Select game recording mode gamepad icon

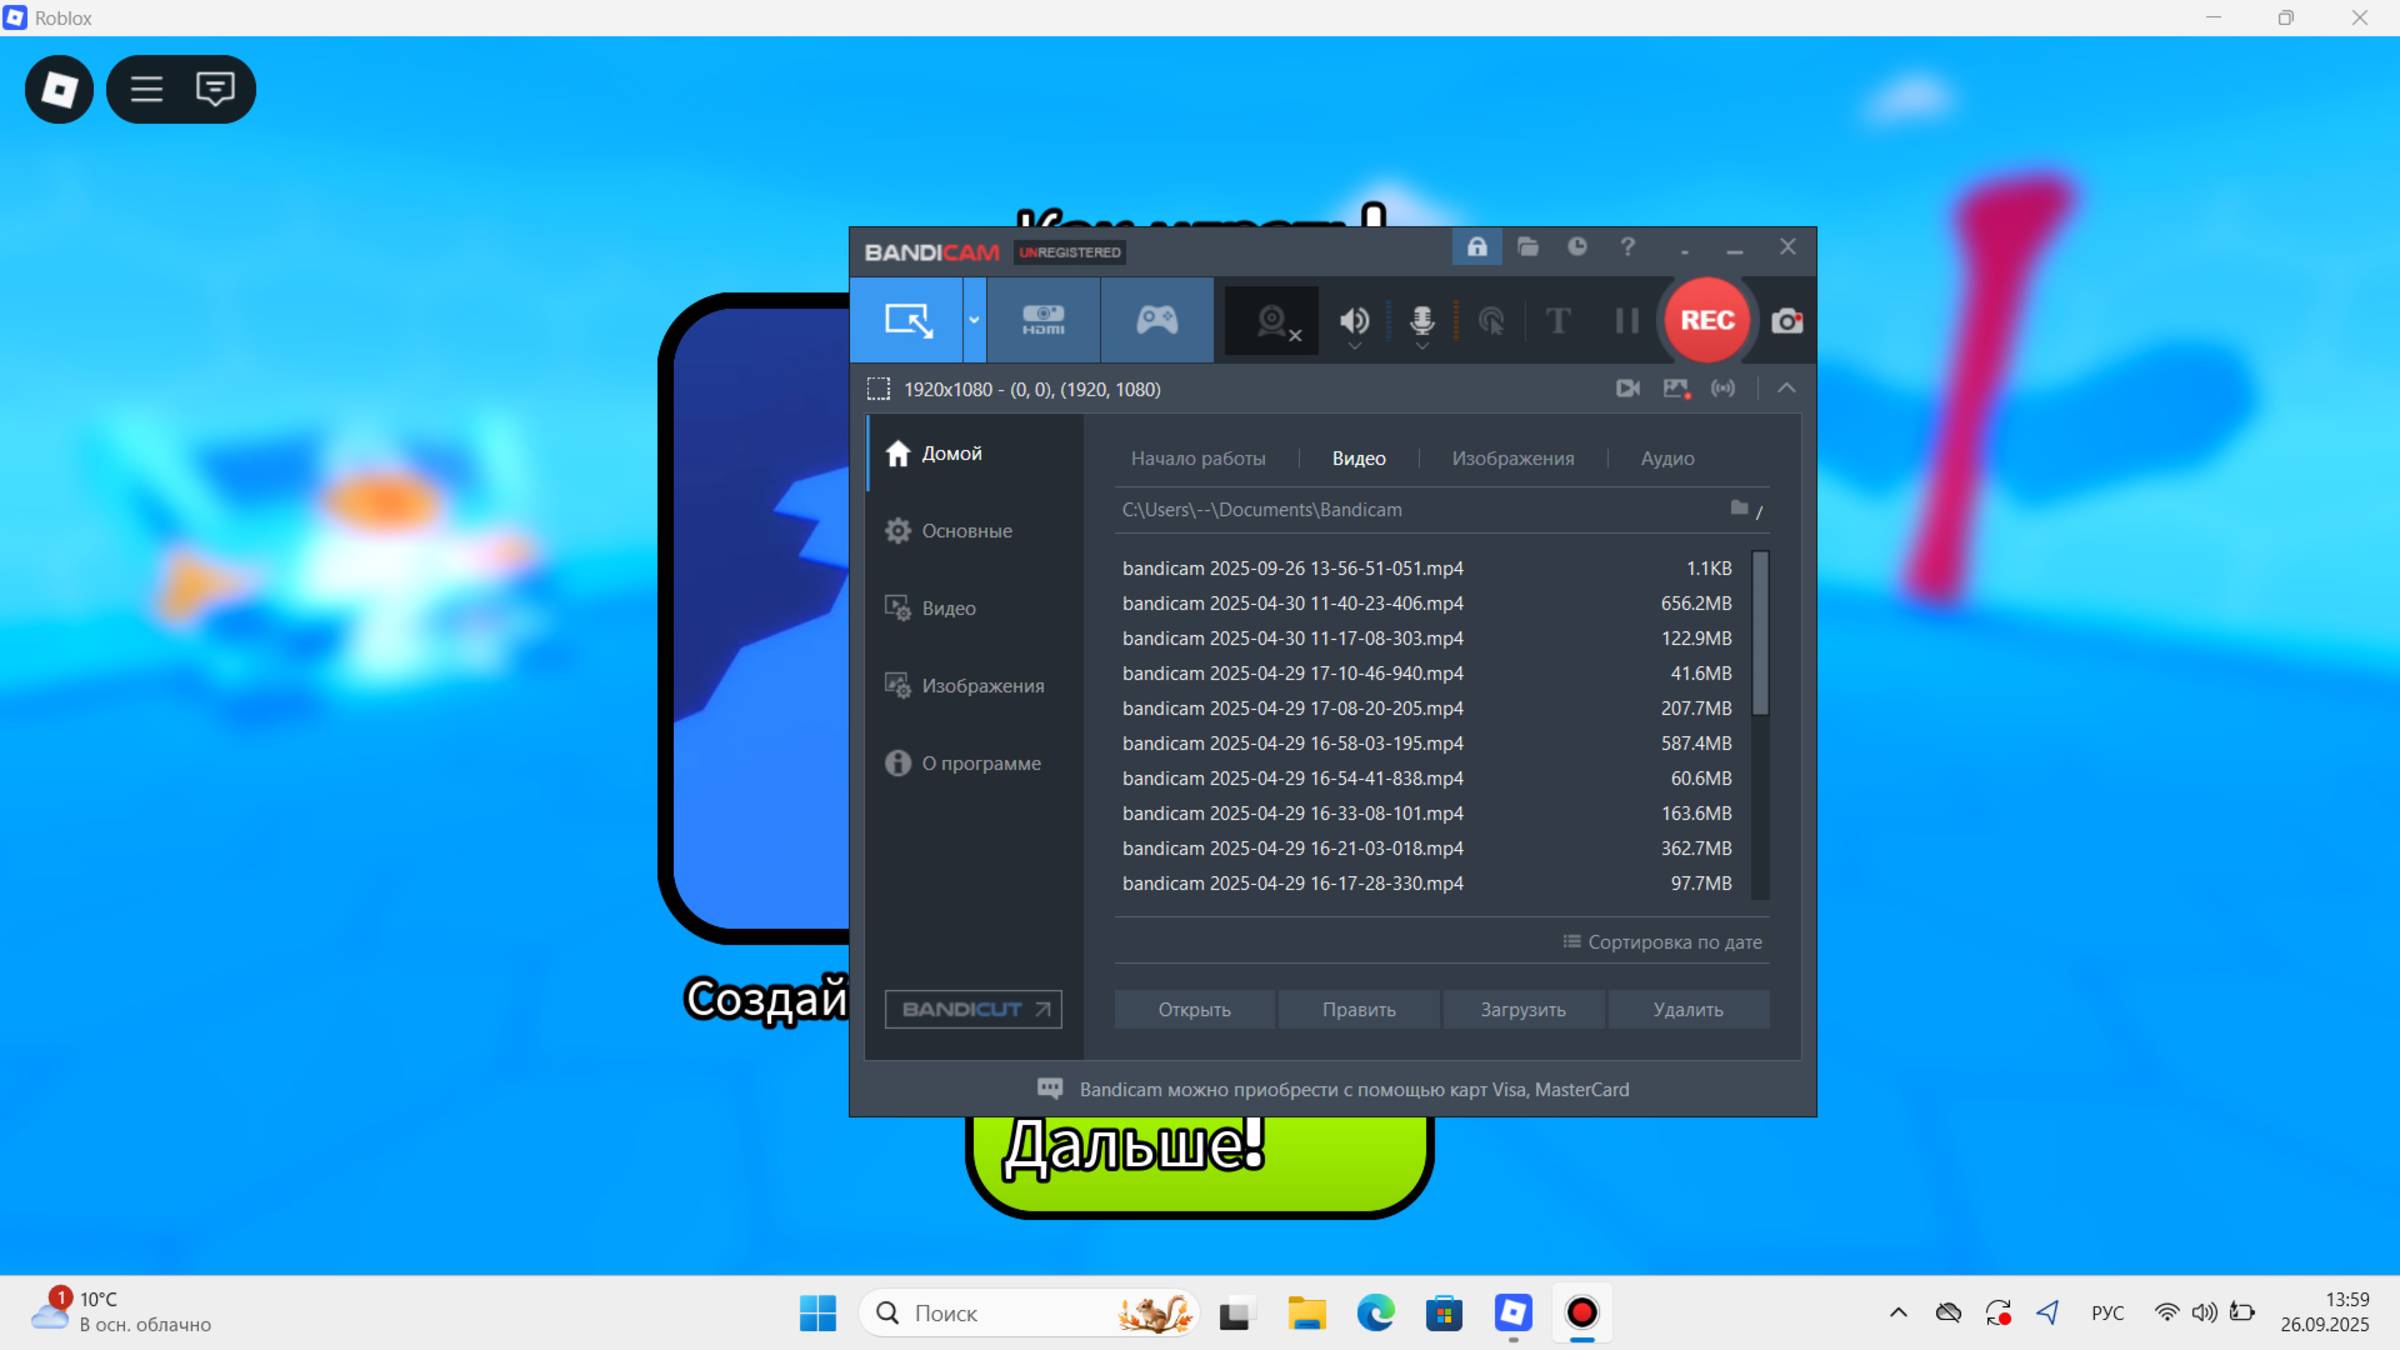1157,320
